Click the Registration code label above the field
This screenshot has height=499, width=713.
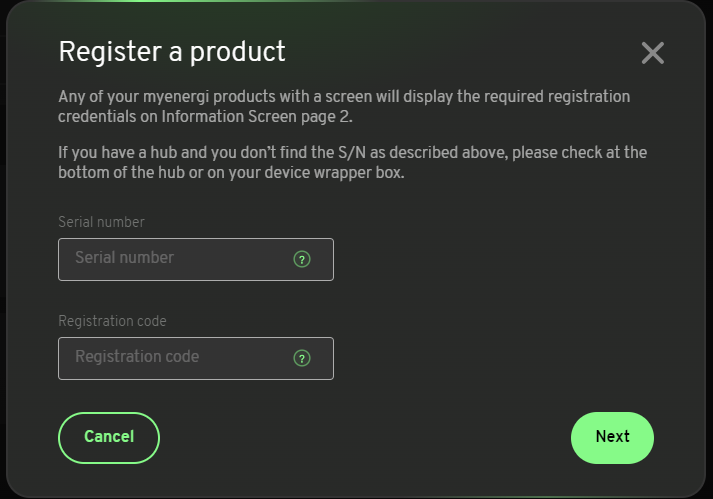click(x=112, y=321)
